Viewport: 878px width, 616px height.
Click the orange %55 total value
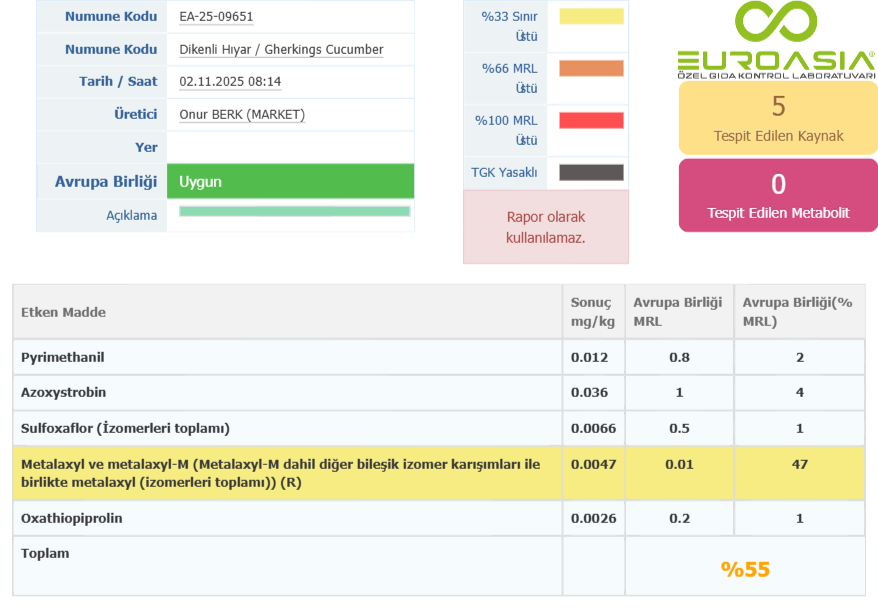745,570
